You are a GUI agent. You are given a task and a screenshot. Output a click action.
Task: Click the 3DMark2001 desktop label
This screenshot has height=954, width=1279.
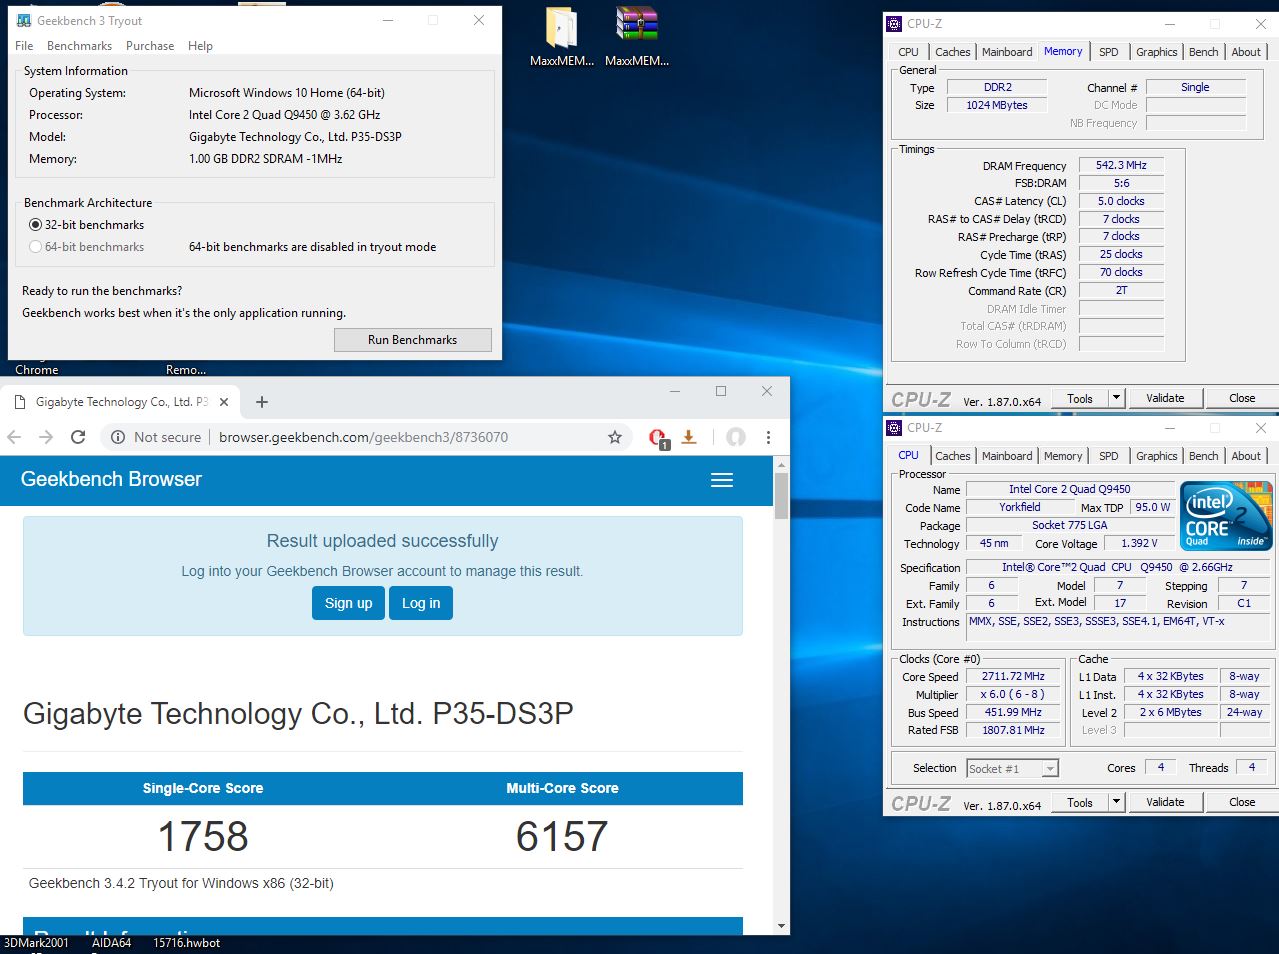(x=36, y=942)
